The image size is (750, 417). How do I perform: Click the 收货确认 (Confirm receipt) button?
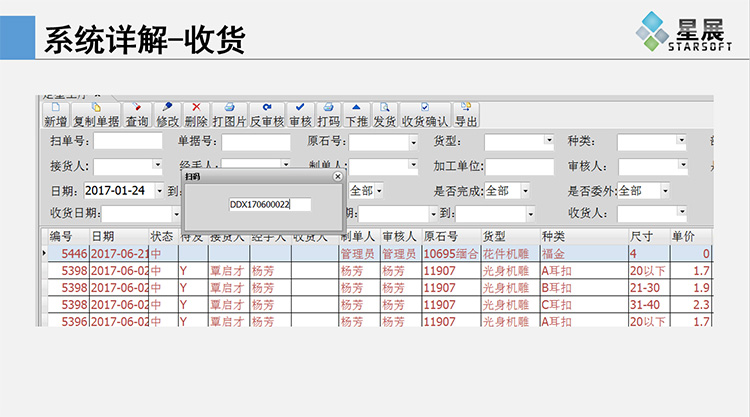tap(425, 114)
